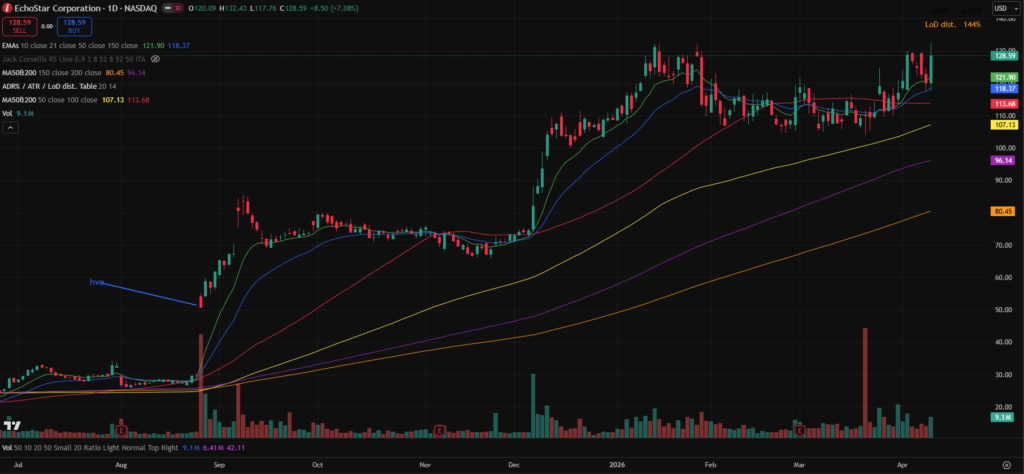Click the TradingView logo watermark
The height and width of the screenshot is (474, 1024).
(13, 427)
